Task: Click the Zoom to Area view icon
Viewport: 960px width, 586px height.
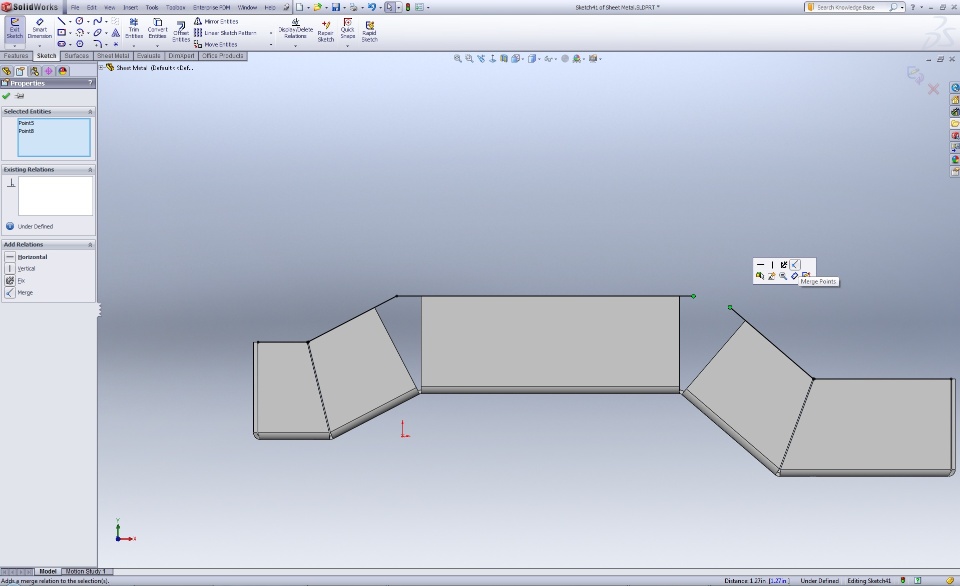Action: coord(469,59)
